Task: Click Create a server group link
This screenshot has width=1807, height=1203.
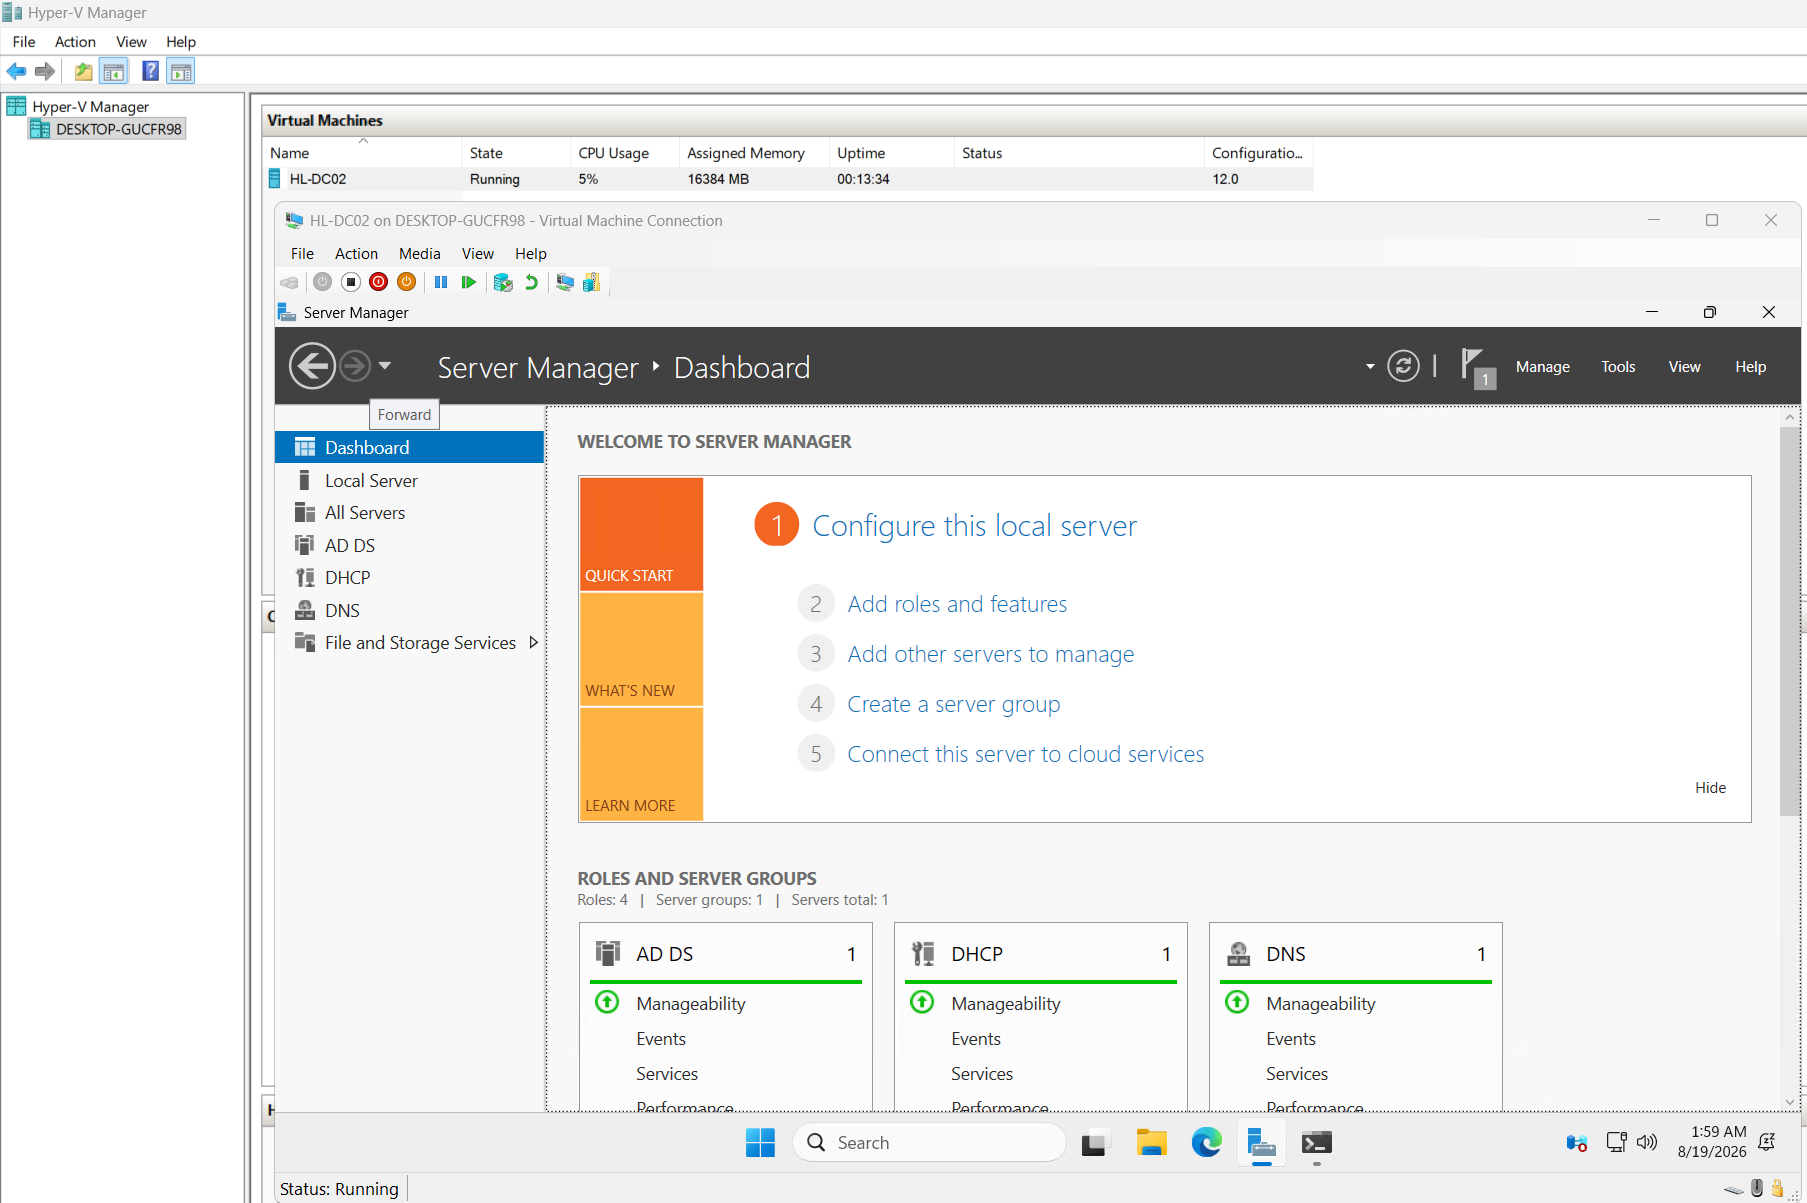Action: click(954, 704)
